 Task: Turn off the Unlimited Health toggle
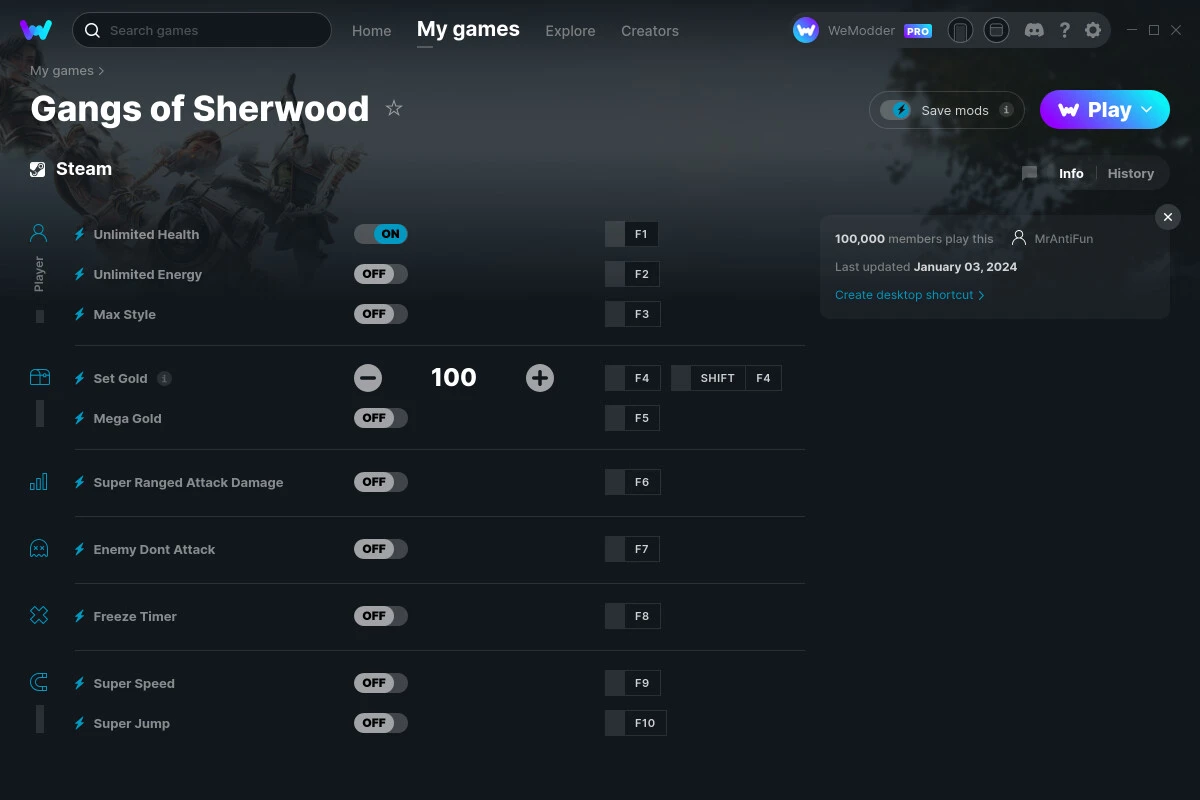coord(380,233)
